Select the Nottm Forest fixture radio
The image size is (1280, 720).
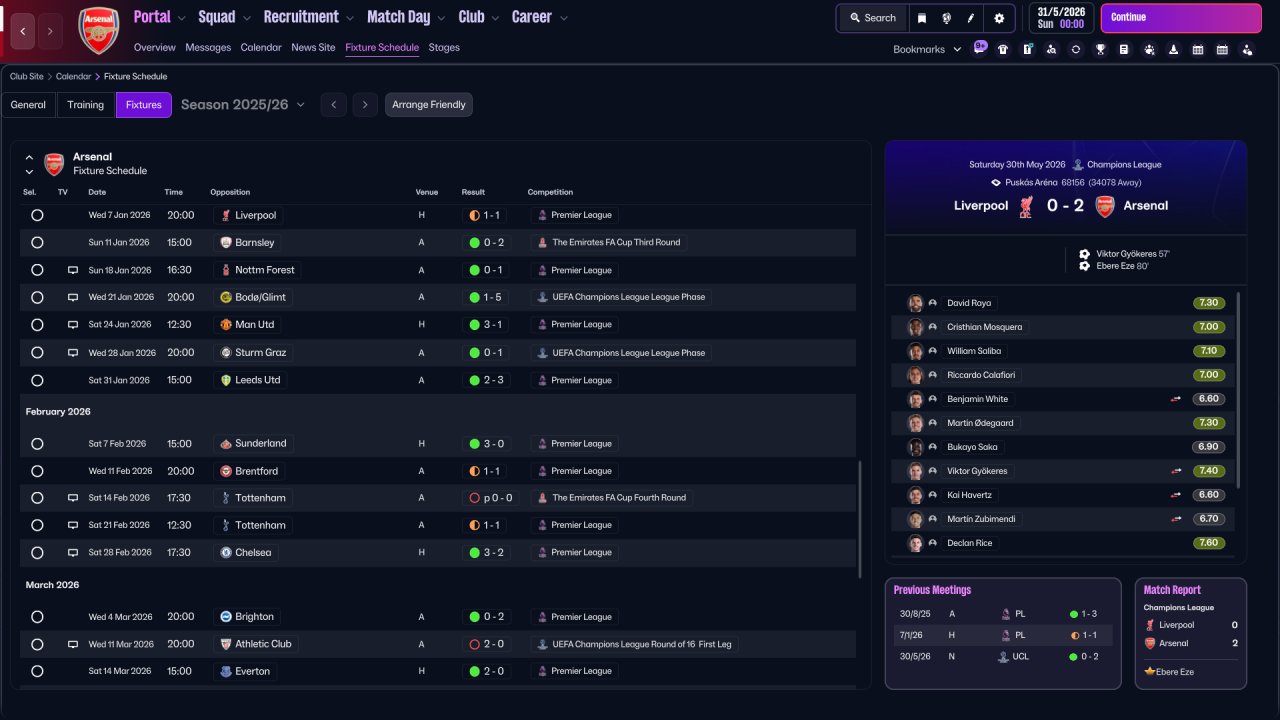pos(37,270)
